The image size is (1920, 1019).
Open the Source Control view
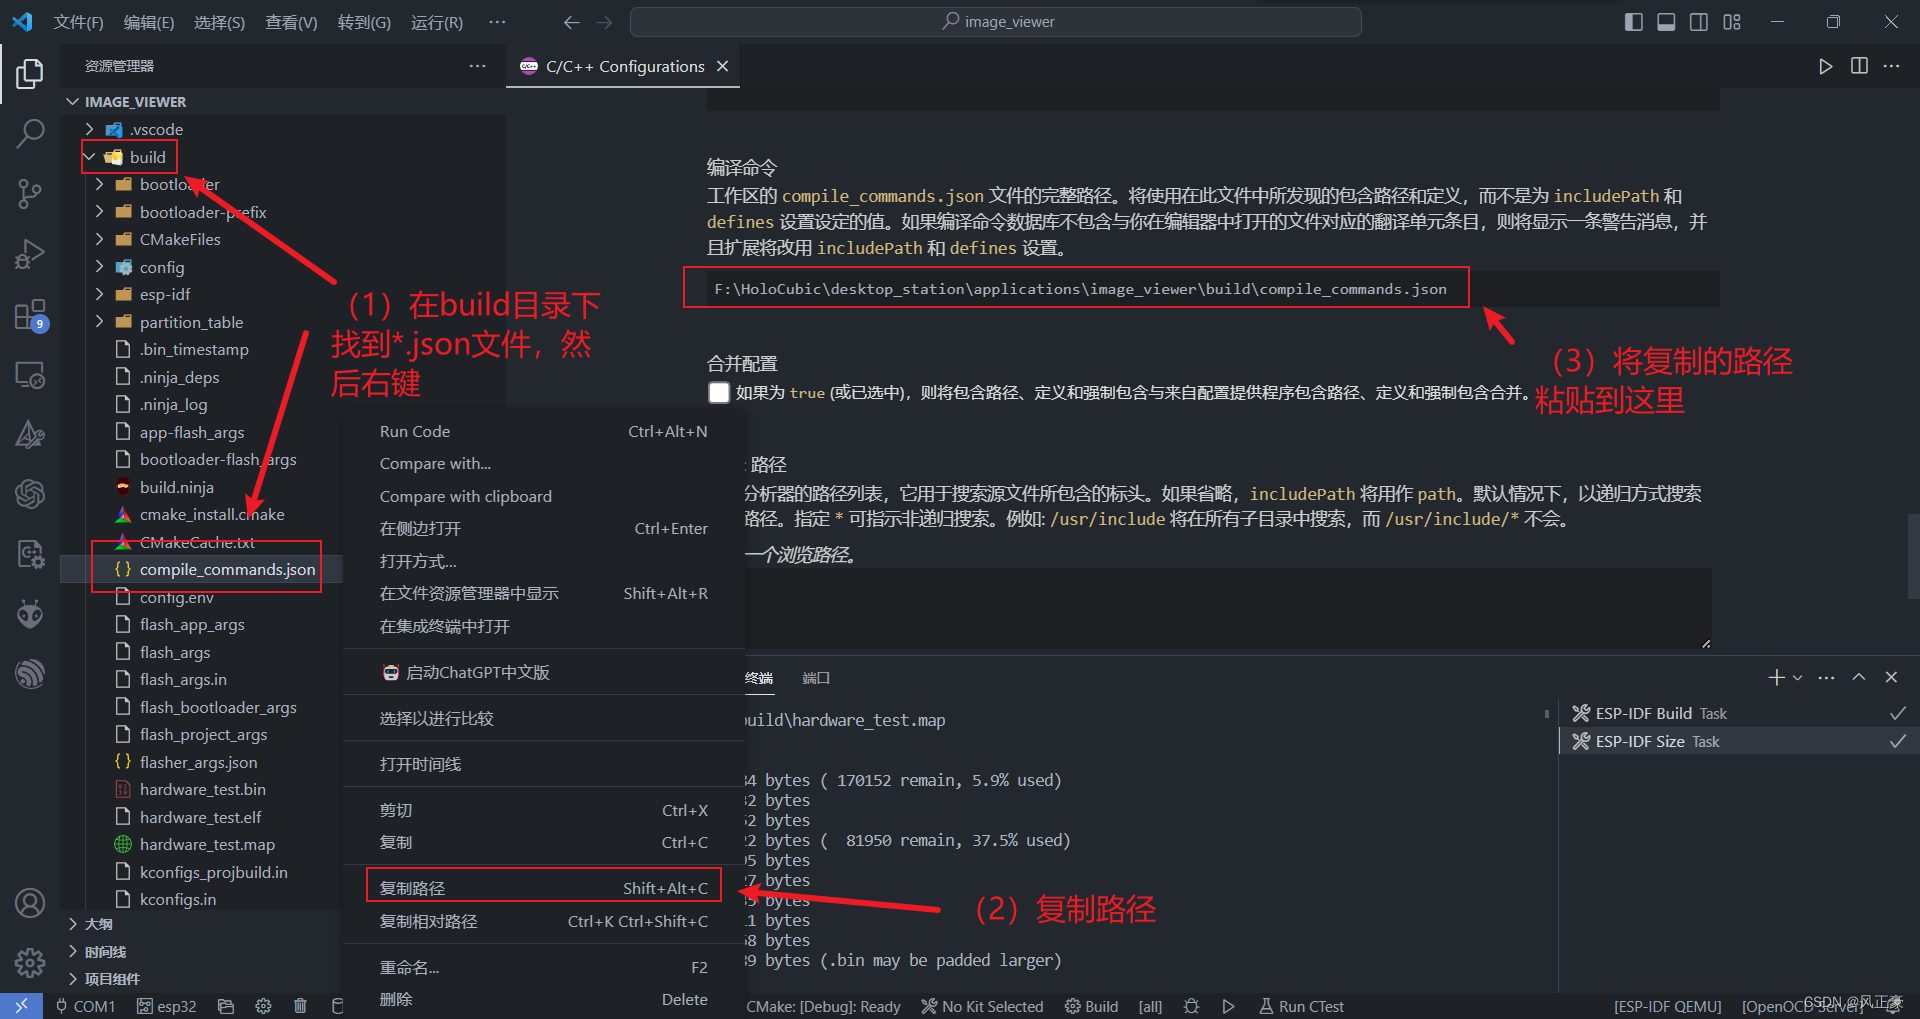[30, 193]
